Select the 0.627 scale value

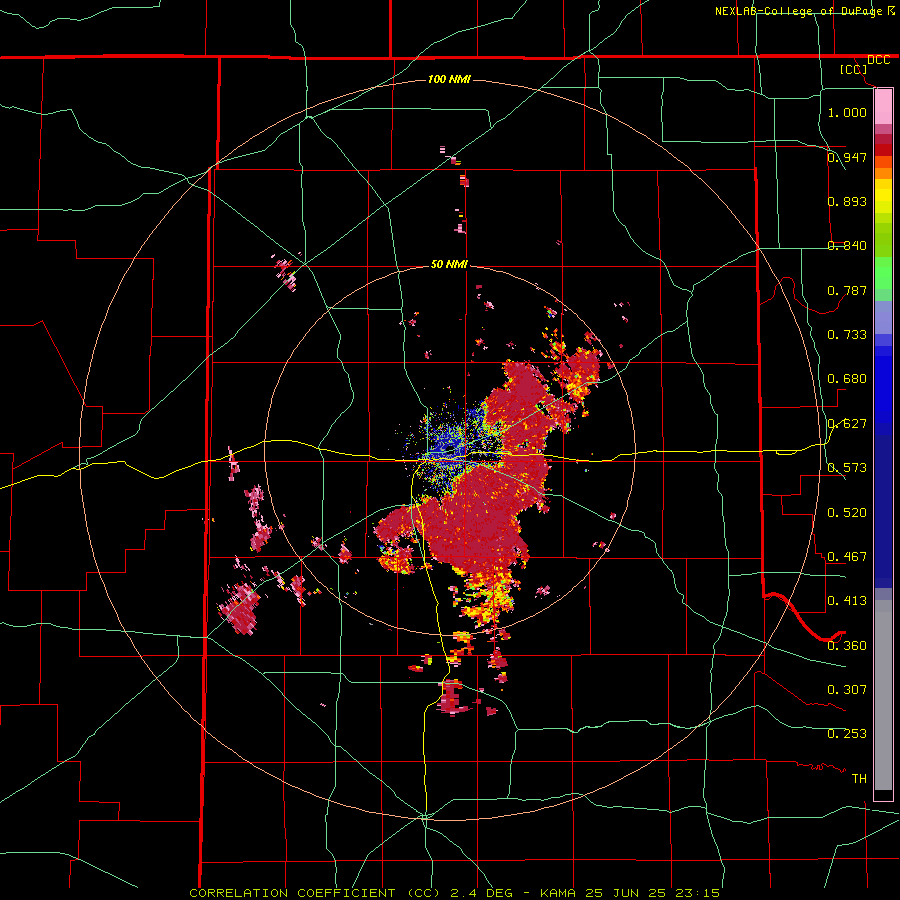[847, 424]
